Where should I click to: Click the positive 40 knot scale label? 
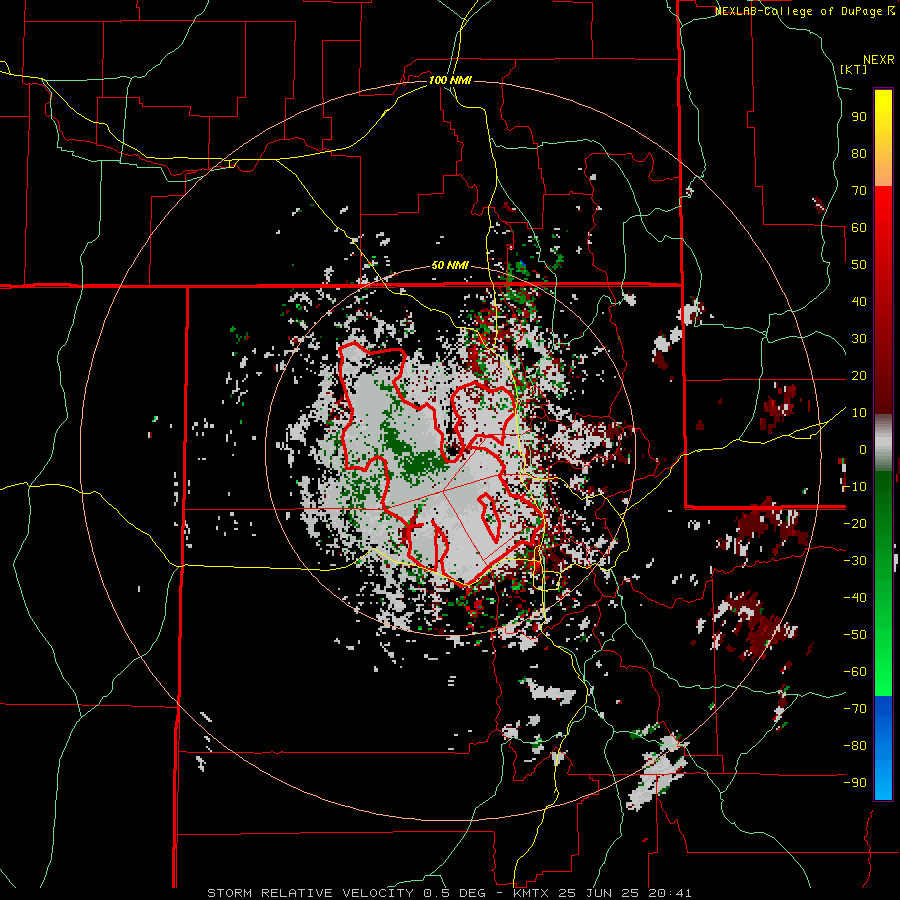point(859,302)
